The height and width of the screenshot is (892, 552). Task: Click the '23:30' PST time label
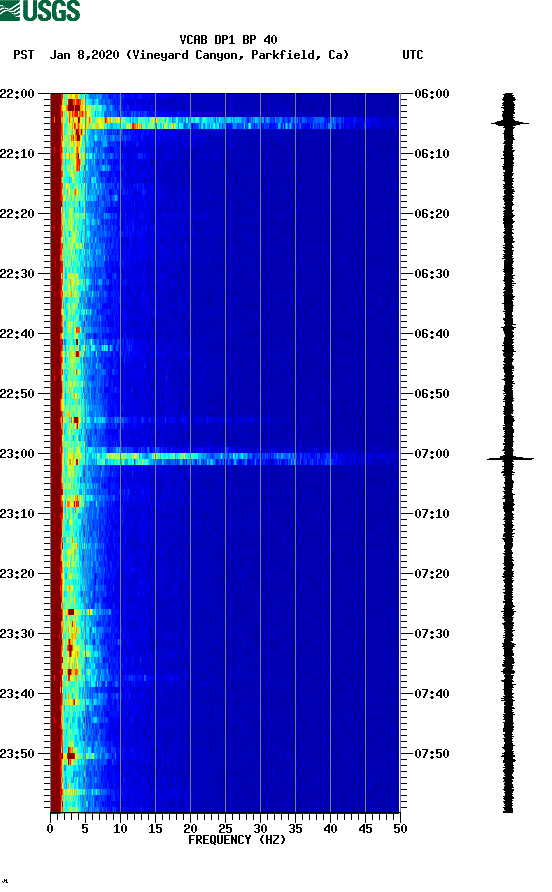[17, 634]
